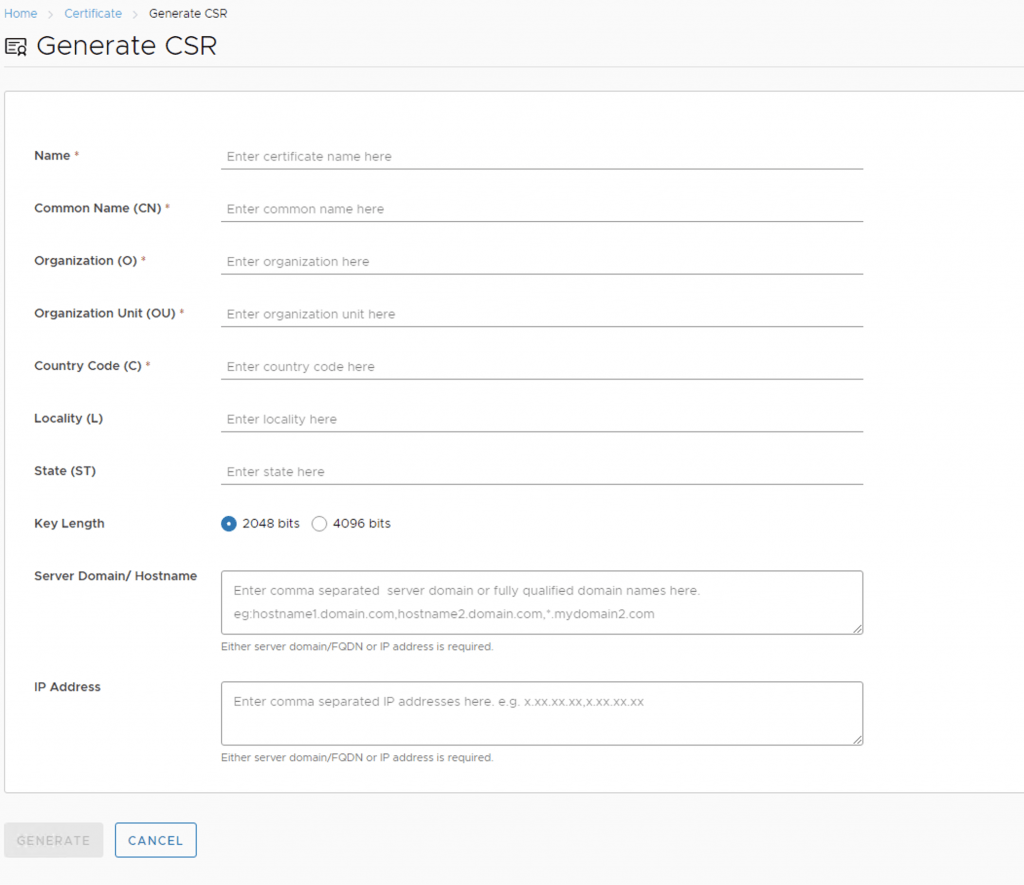Focus the Country Code (C) input

click(x=541, y=367)
